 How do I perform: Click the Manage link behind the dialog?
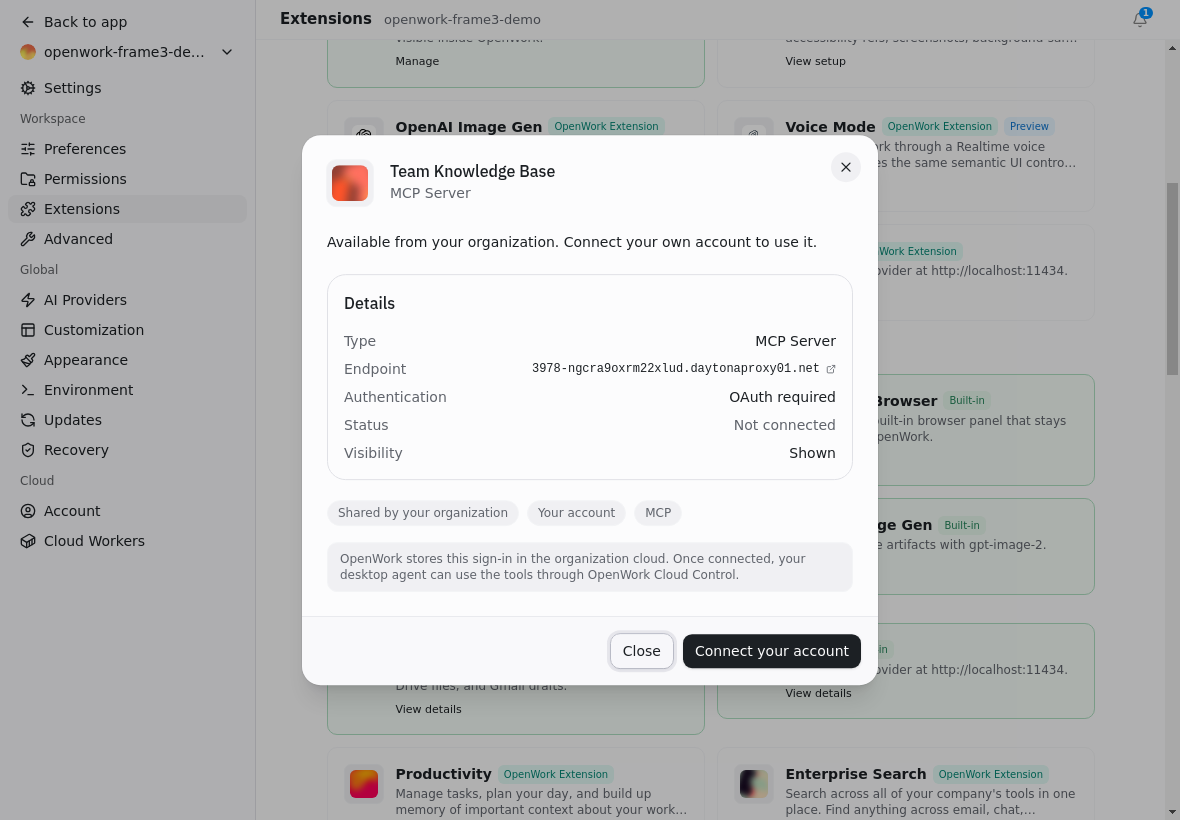[x=417, y=62]
